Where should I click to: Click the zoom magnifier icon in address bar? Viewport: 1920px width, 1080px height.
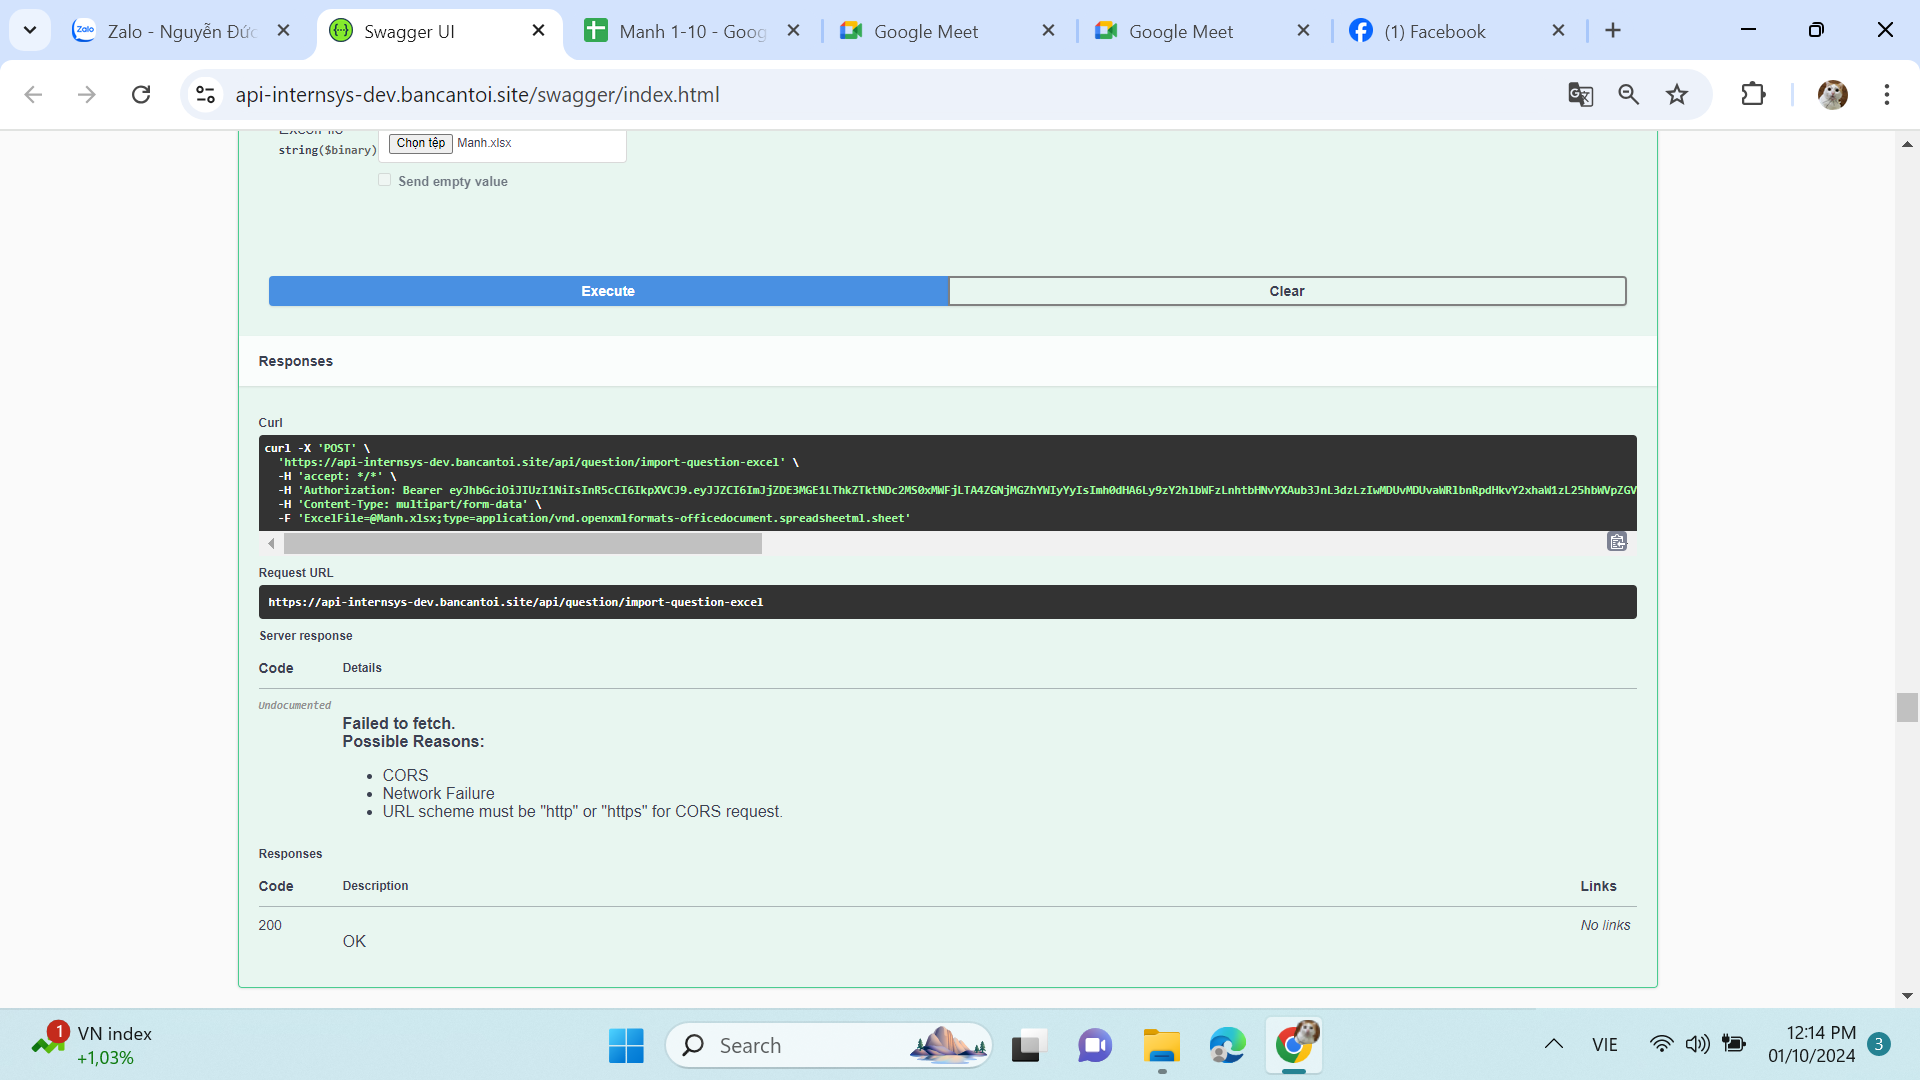pos(1628,95)
